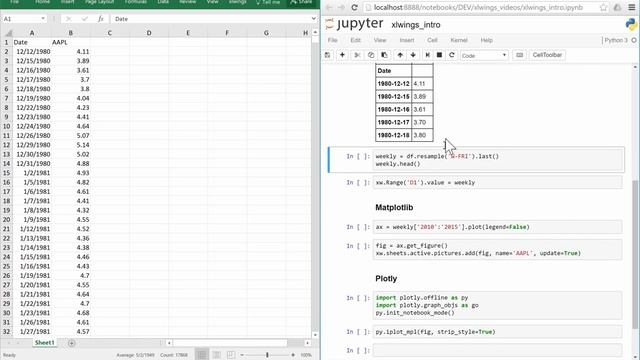640x360 pixels.
Task: Select row 10 header in Excel
Action: (7, 126)
